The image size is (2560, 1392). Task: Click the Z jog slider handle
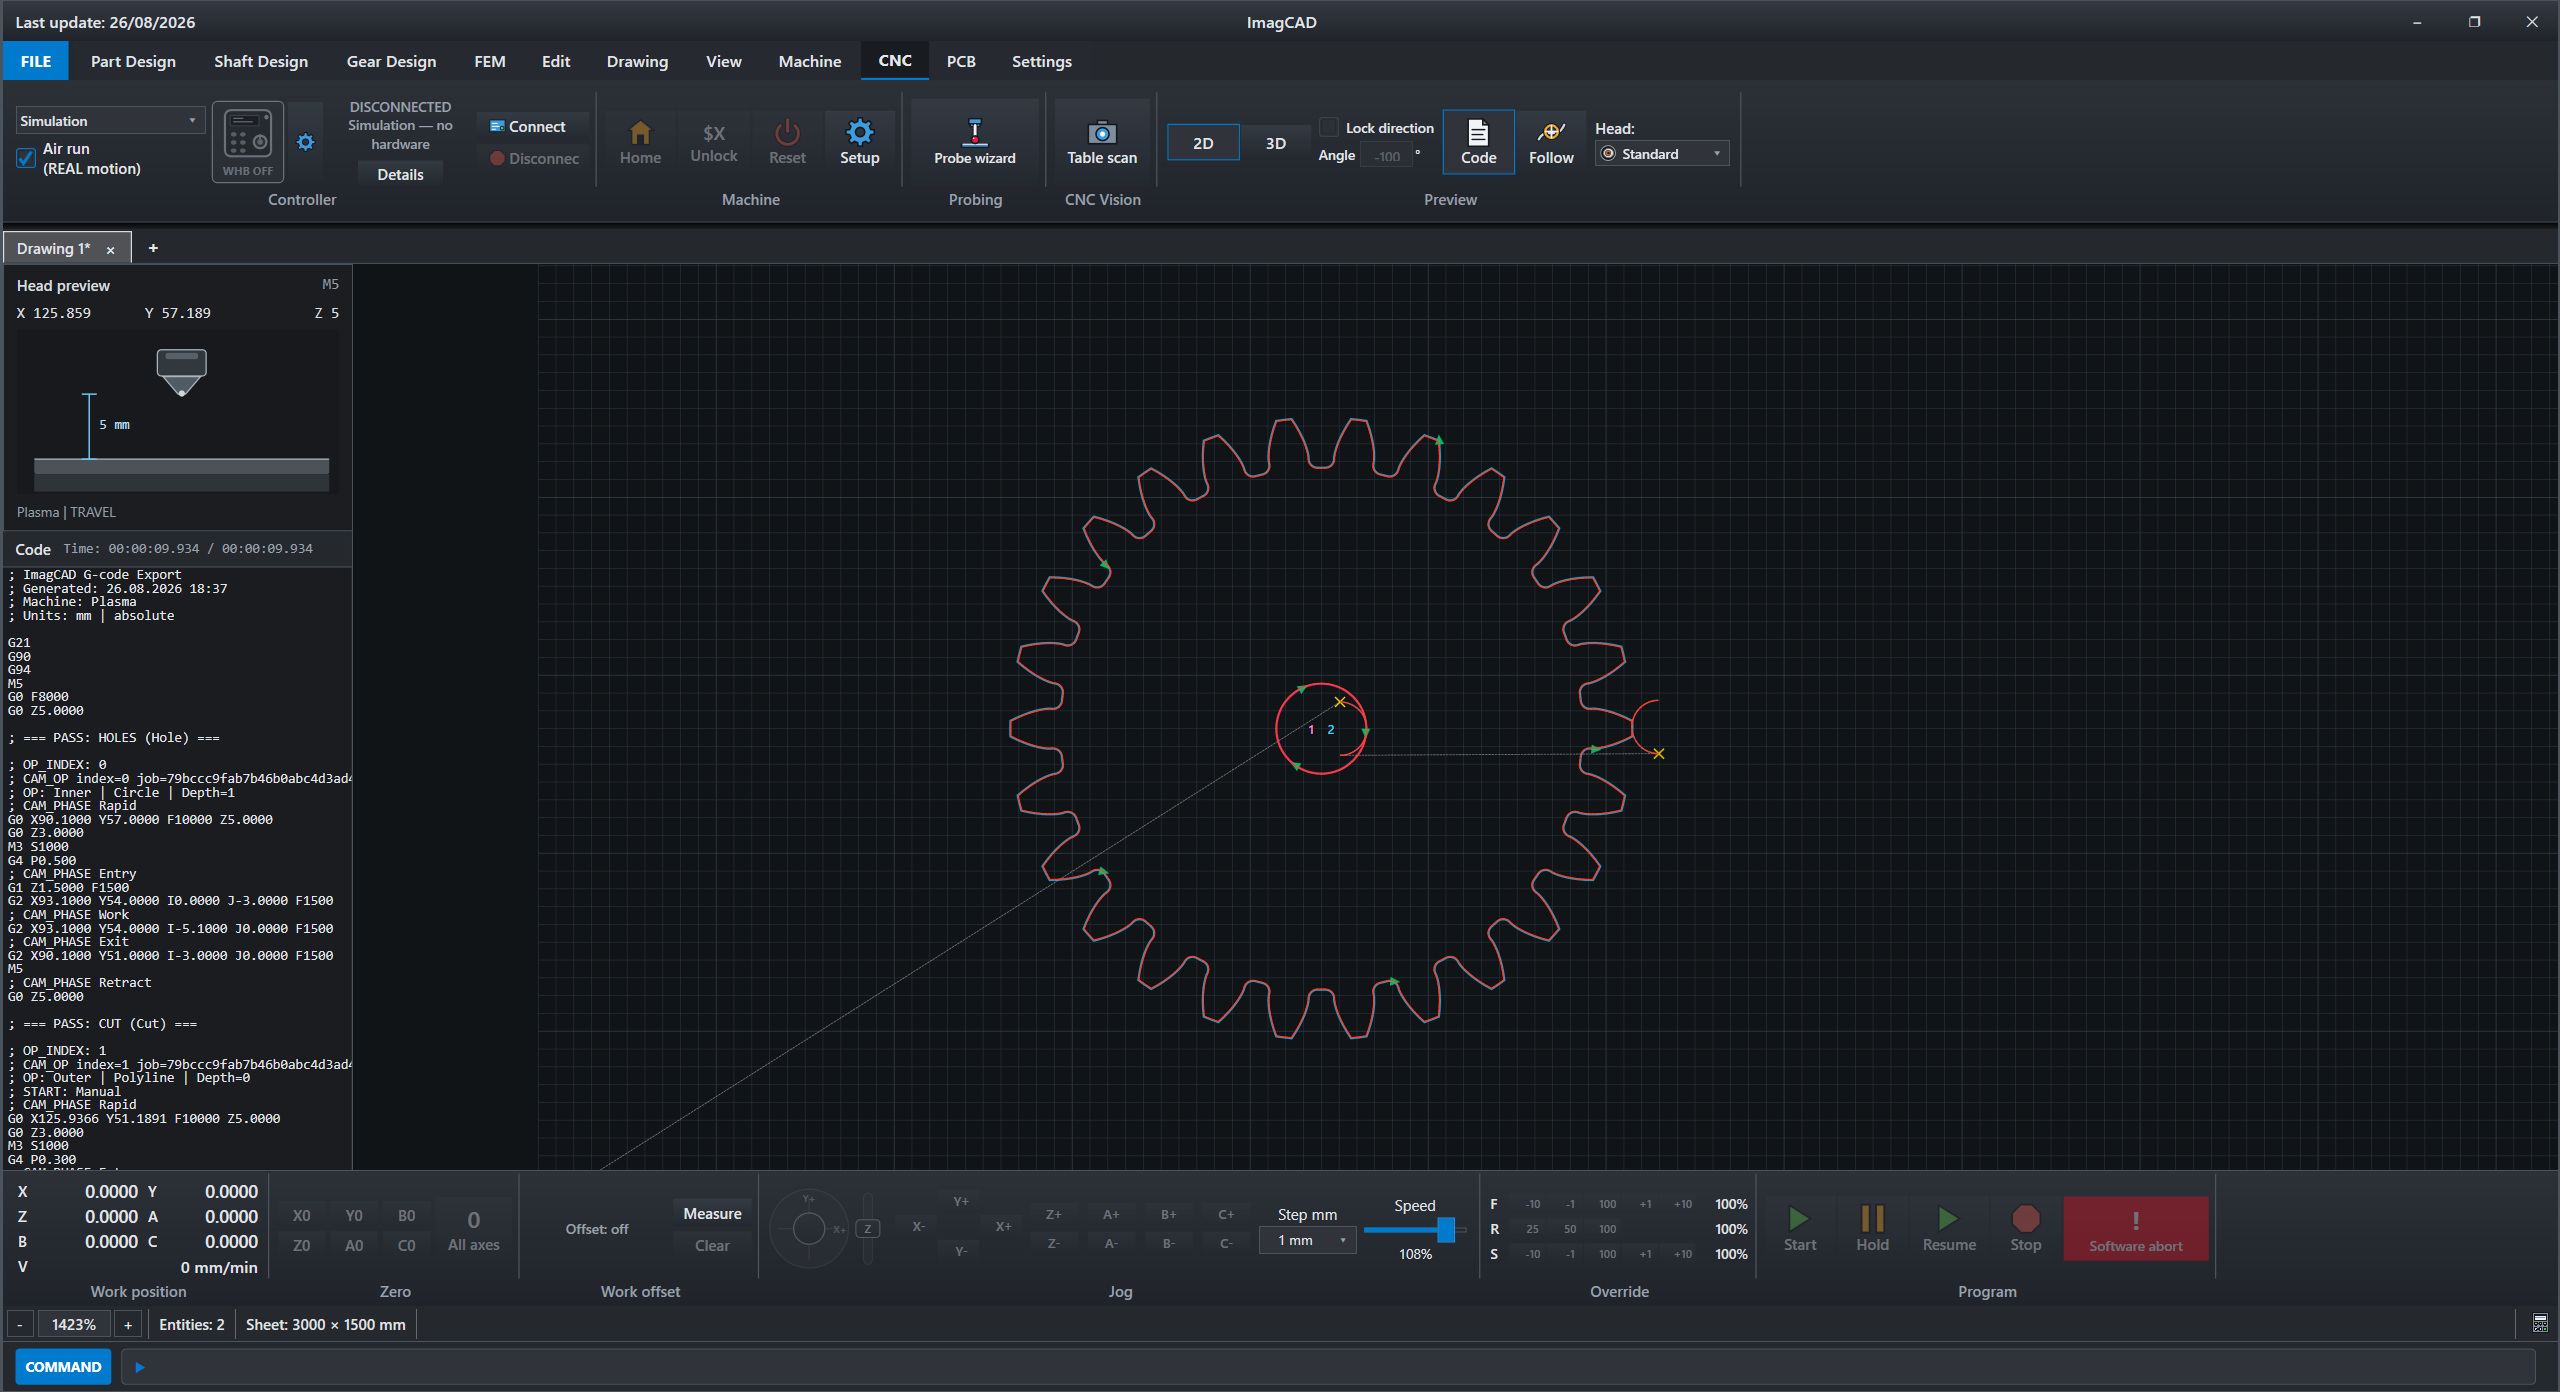coord(868,1229)
